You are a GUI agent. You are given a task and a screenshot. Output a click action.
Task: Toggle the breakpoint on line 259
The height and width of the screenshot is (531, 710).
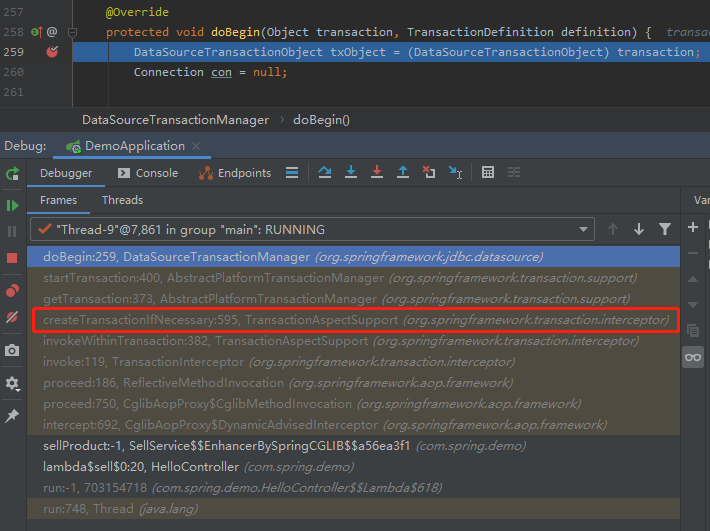[x=53, y=52]
